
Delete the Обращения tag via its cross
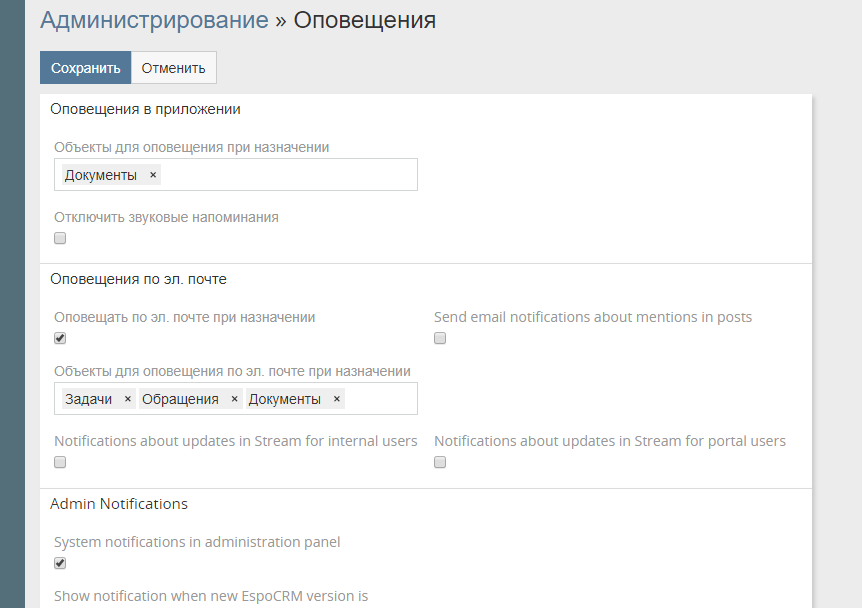point(235,399)
